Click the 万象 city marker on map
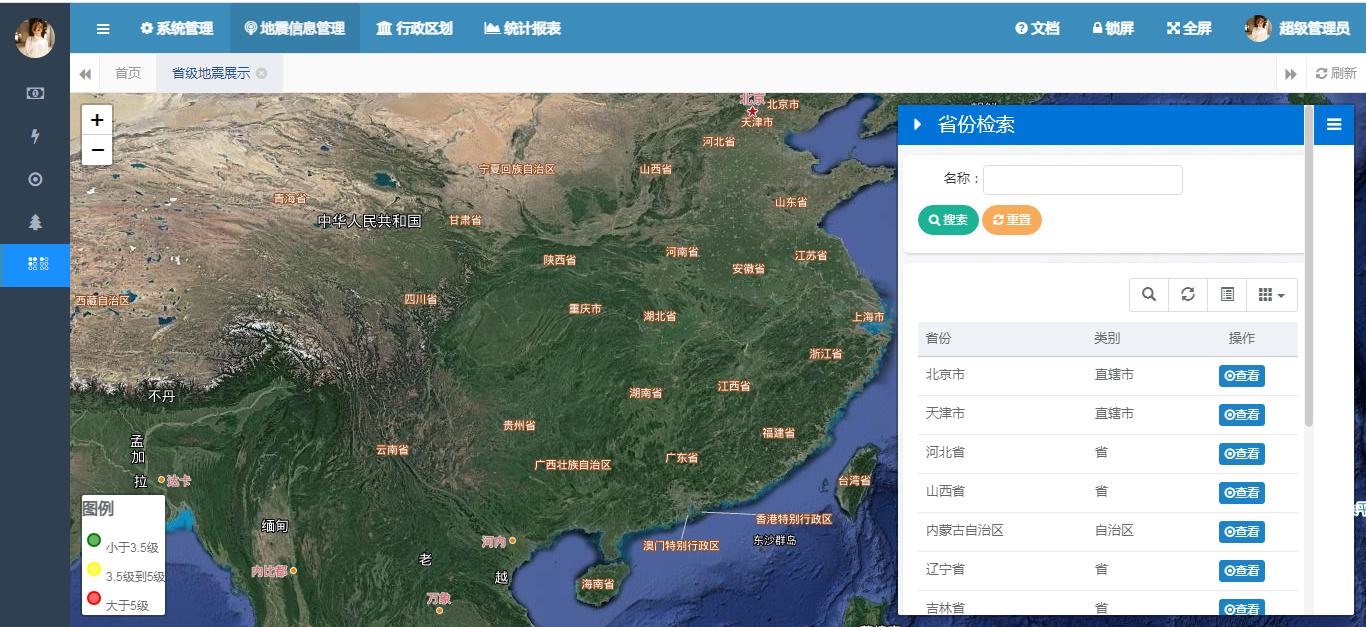The image size is (1366, 627). [x=439, y=610]
